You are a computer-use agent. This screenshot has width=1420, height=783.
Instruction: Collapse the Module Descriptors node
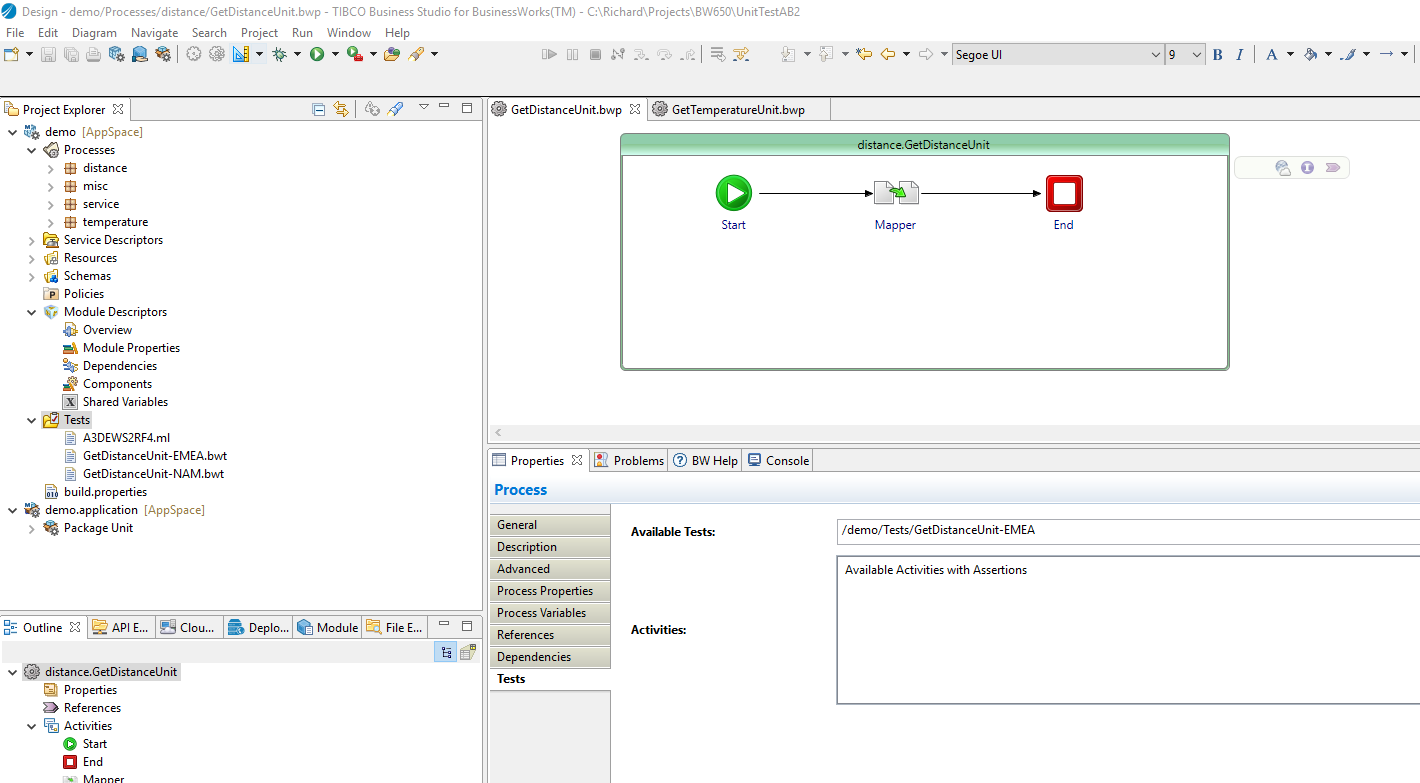tap(32, 312)
